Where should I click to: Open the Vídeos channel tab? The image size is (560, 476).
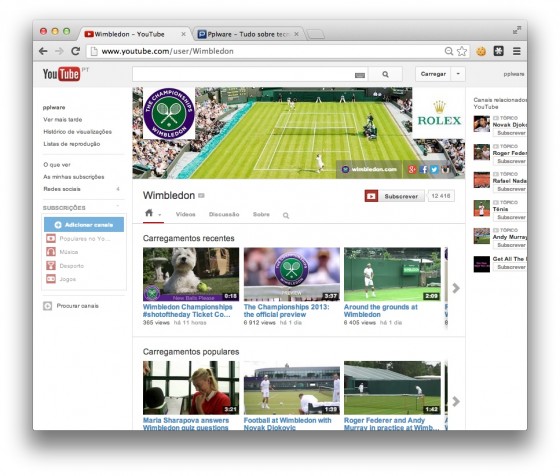pos(185,214)
